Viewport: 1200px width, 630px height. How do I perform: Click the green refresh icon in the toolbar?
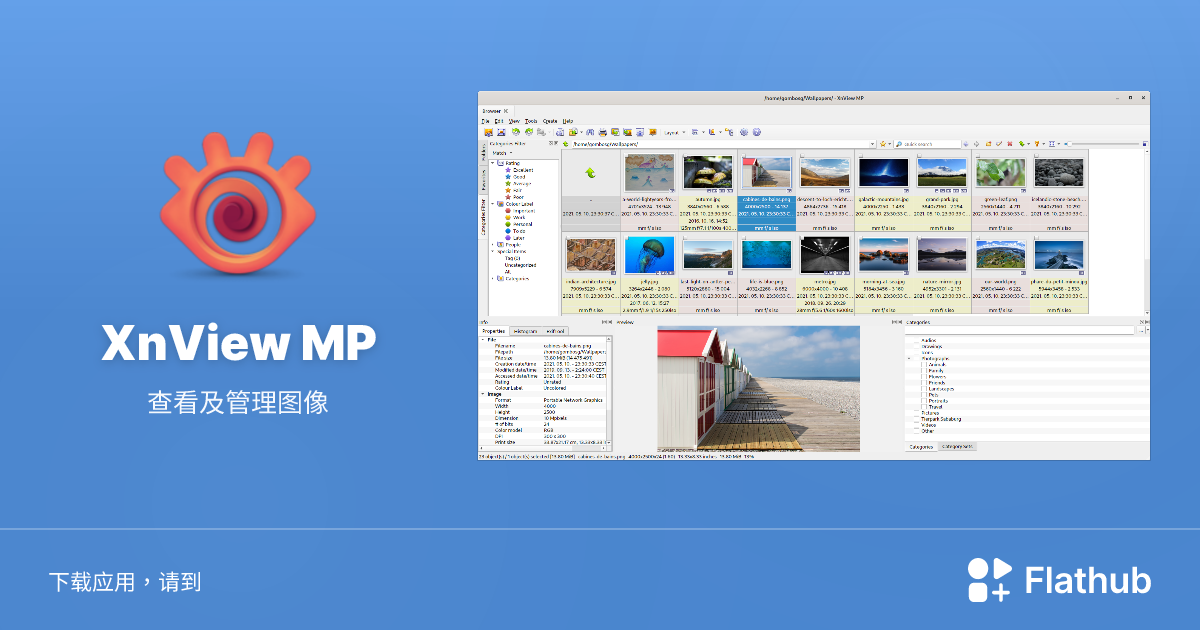point(515,131)
